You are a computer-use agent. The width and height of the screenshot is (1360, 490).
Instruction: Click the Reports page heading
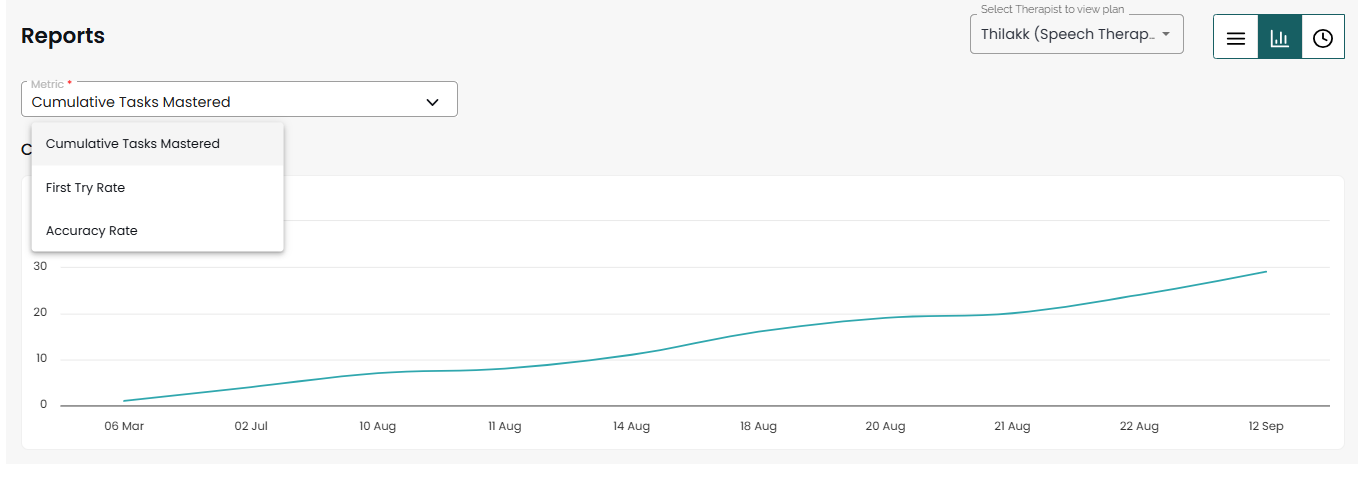coord(63,36)
